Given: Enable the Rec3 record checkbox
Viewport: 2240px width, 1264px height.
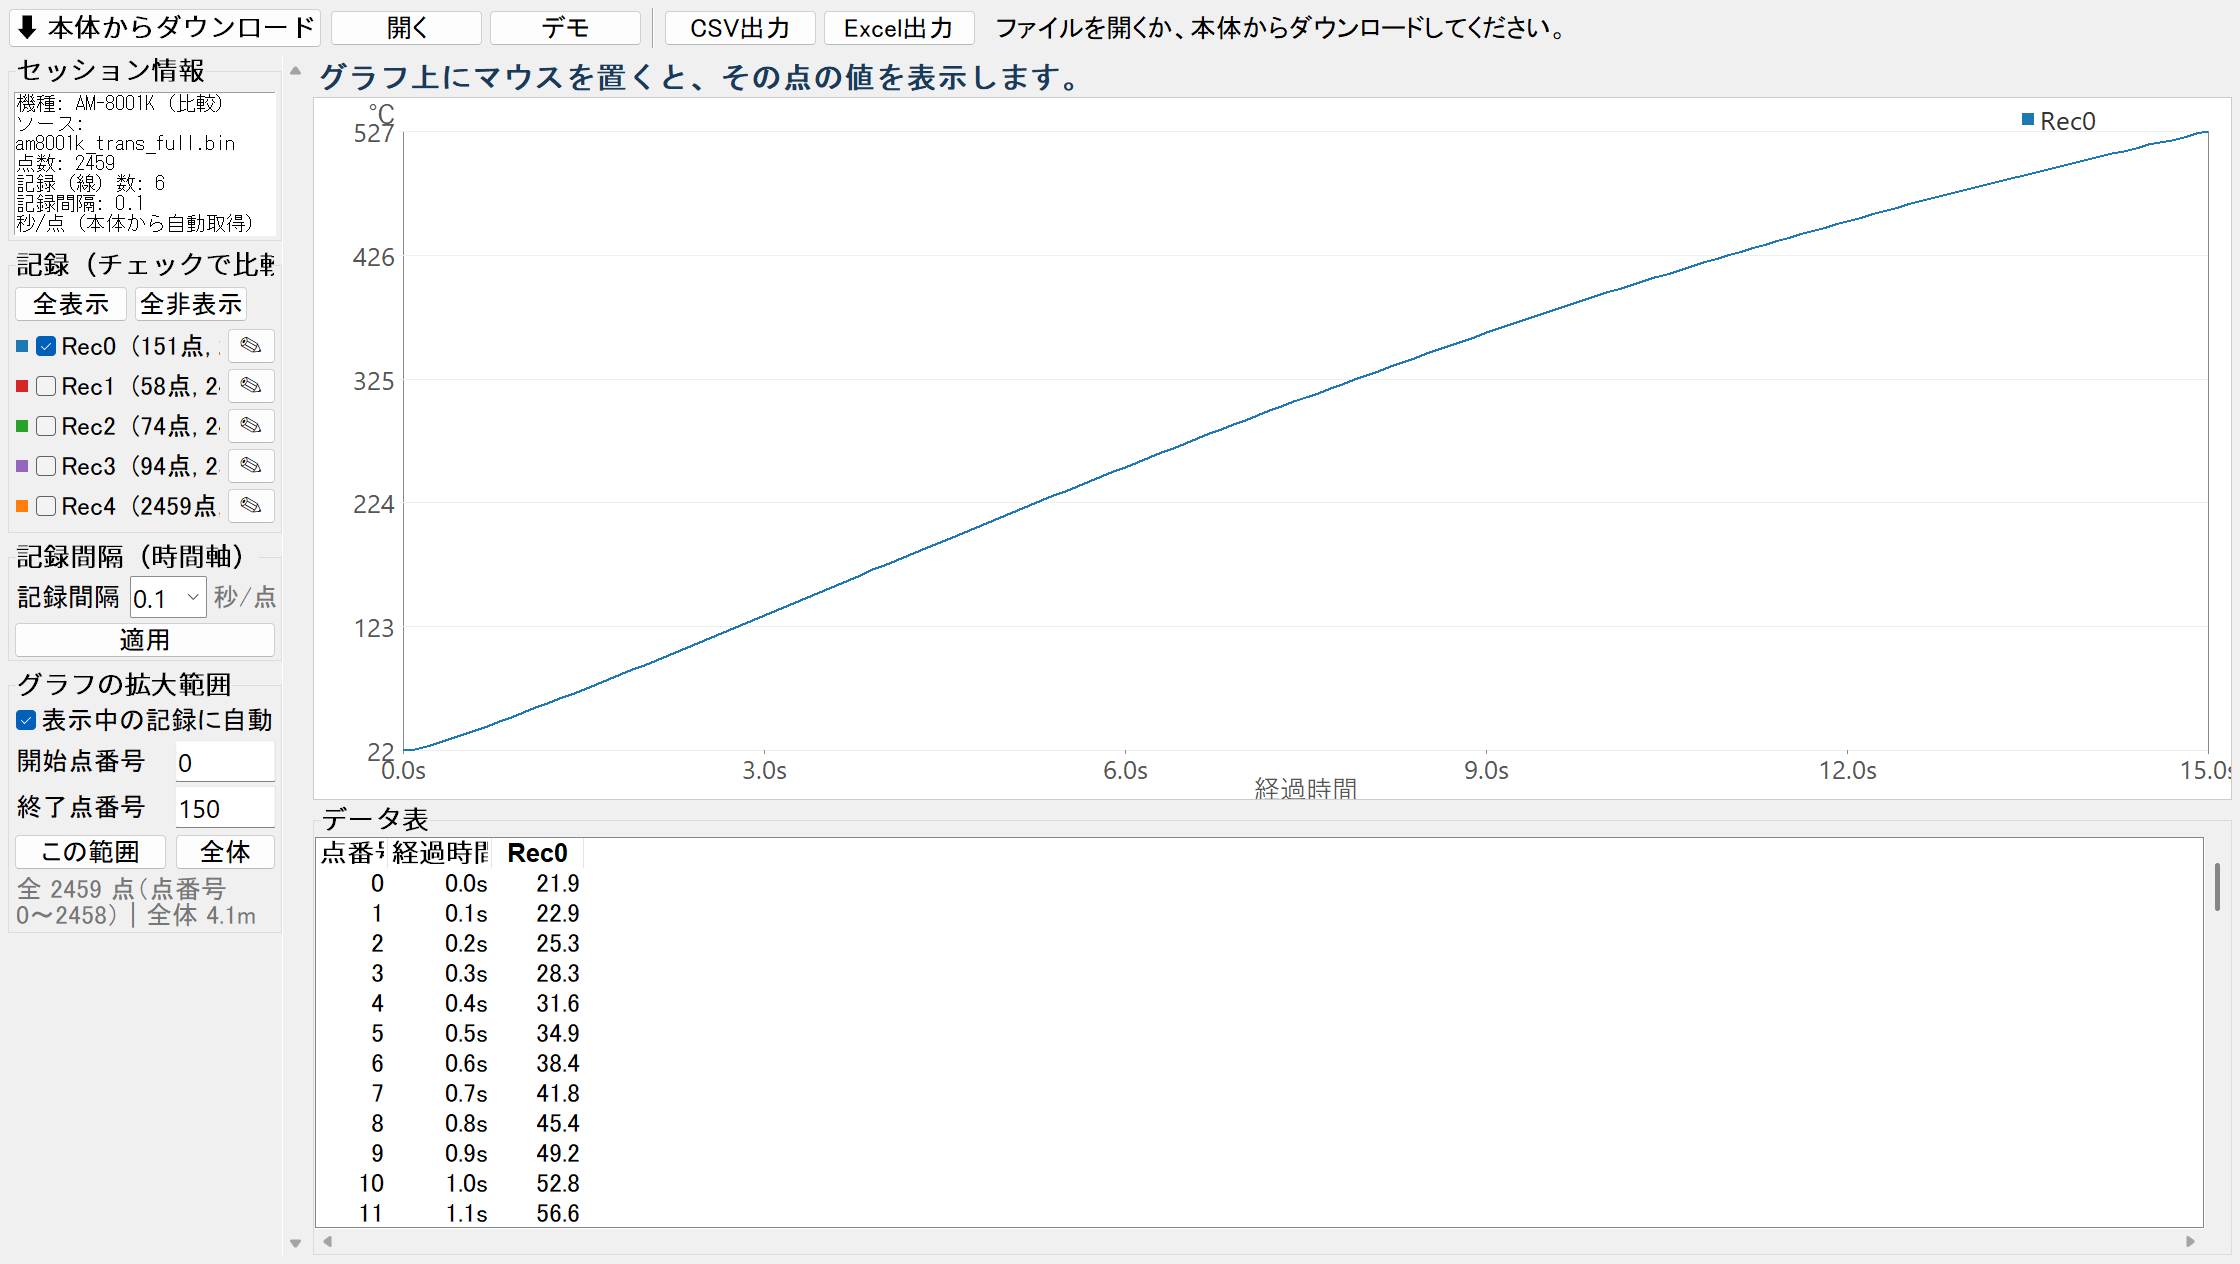Looking at the screenshot, I should tap(46, 466).
